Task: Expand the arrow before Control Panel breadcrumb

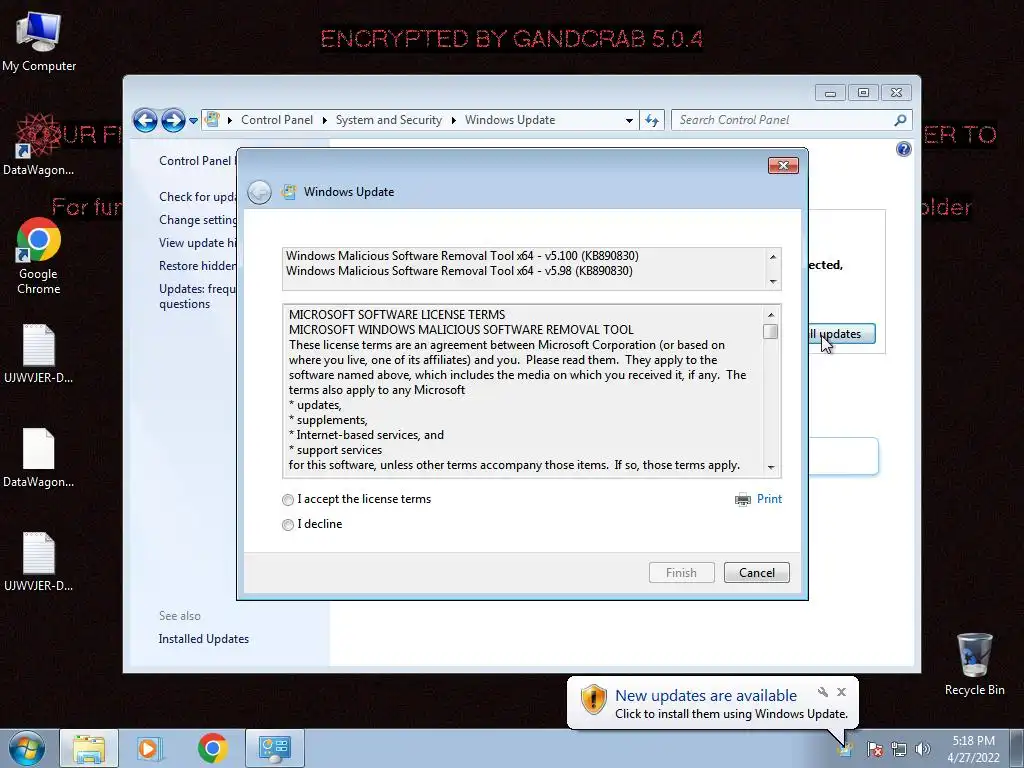Action: 230,121
